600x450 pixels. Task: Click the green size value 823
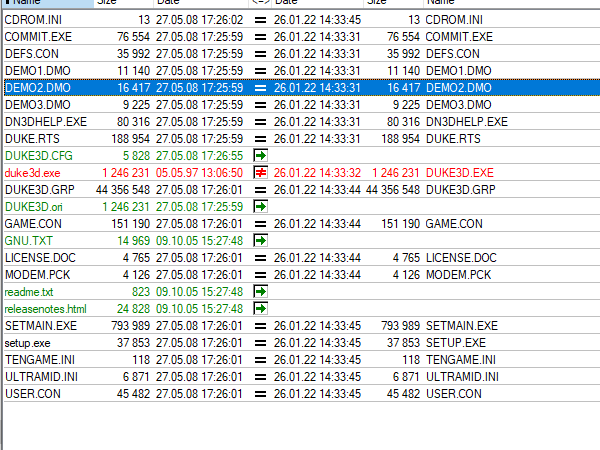point(141,292)
